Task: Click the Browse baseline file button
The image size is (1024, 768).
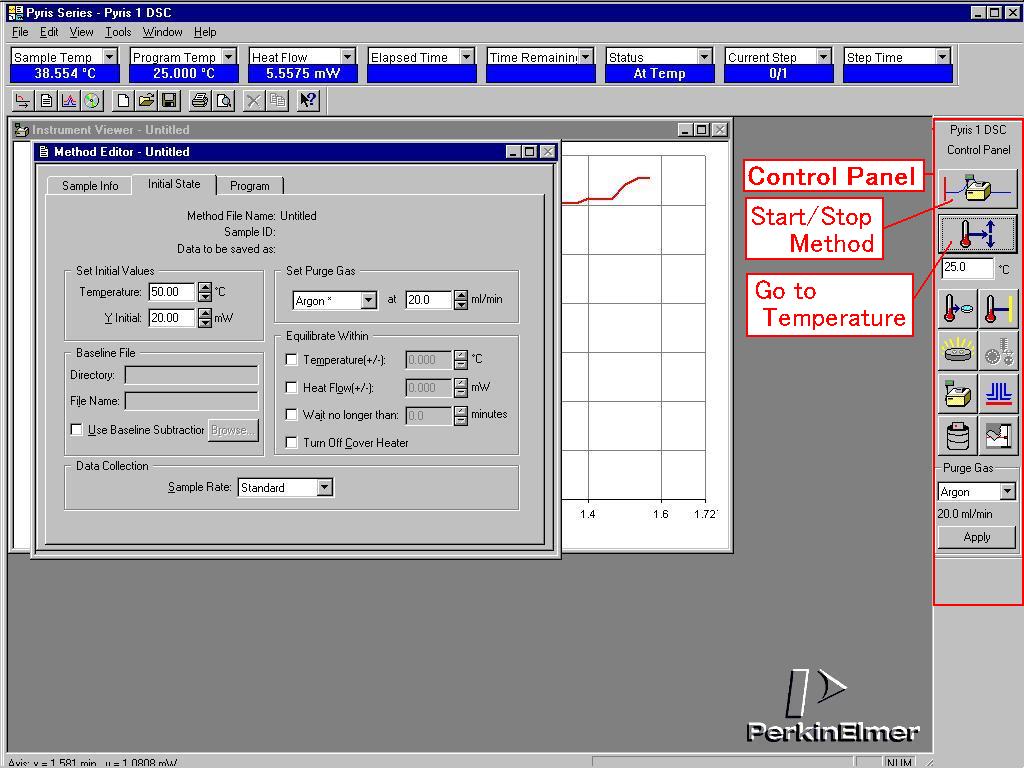Action: (233, 430)
